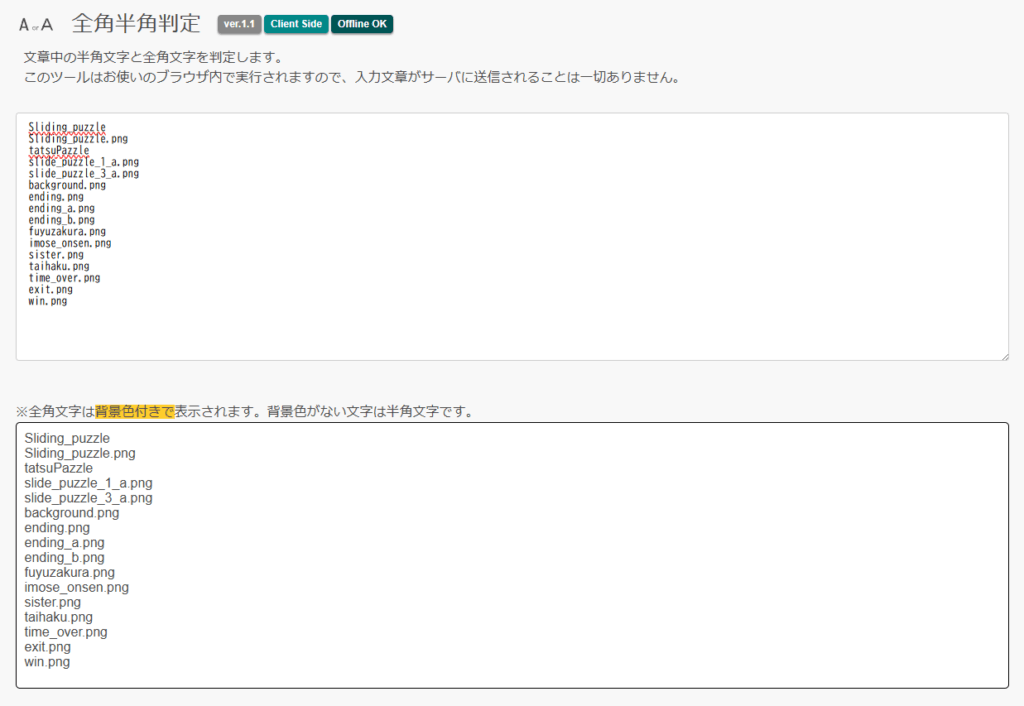The image size is (1024, 706).
Task: Click the highlighted '背景色付きで' sample text
Action: tap(135, 411)
